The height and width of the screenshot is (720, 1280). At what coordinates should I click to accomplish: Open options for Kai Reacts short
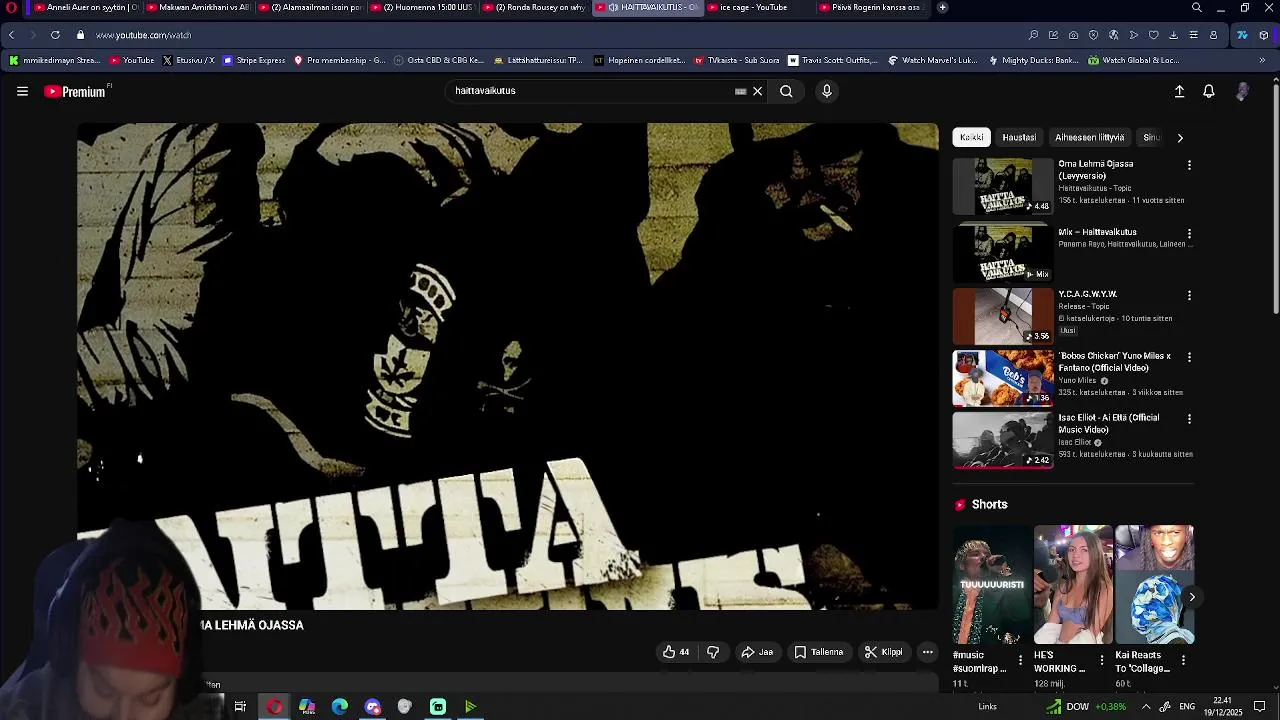coord(1183,660)
